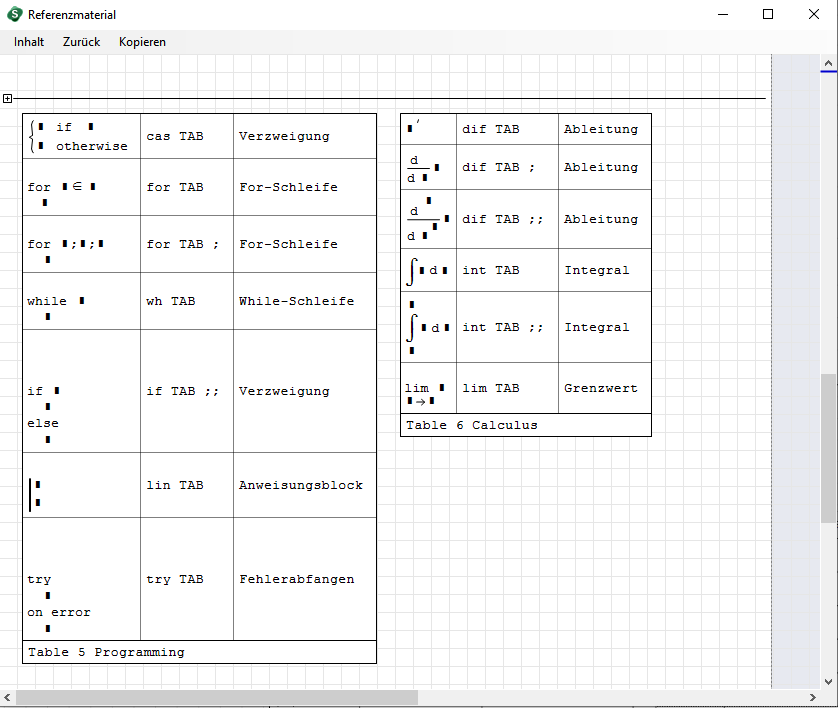838x708 pixels.
Task: Click the vertical scrollbar thumb
Action: (828, 447)
